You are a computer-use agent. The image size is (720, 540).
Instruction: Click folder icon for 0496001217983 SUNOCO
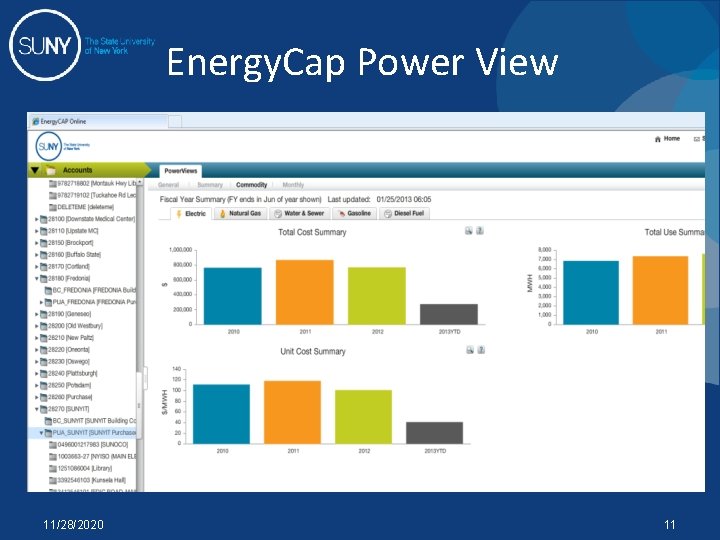click(53, 445)
